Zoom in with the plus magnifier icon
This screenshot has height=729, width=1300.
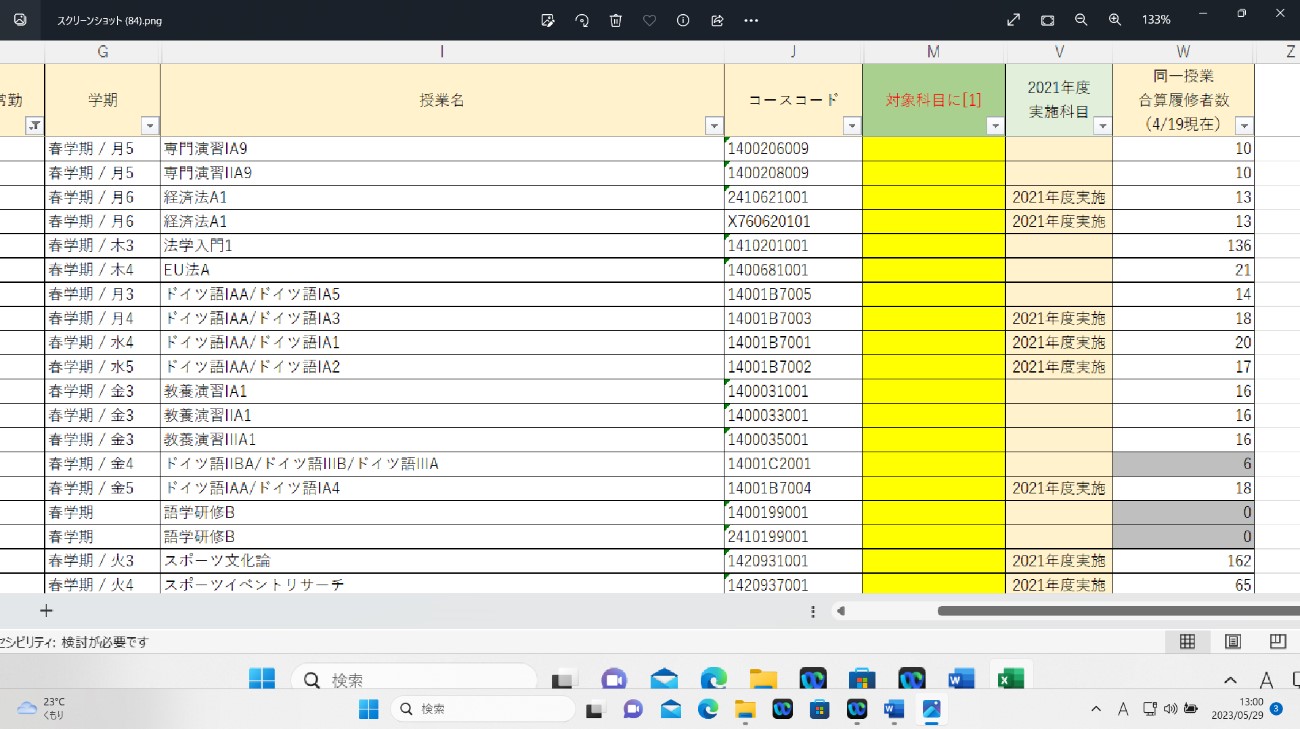coord(1115,20)
